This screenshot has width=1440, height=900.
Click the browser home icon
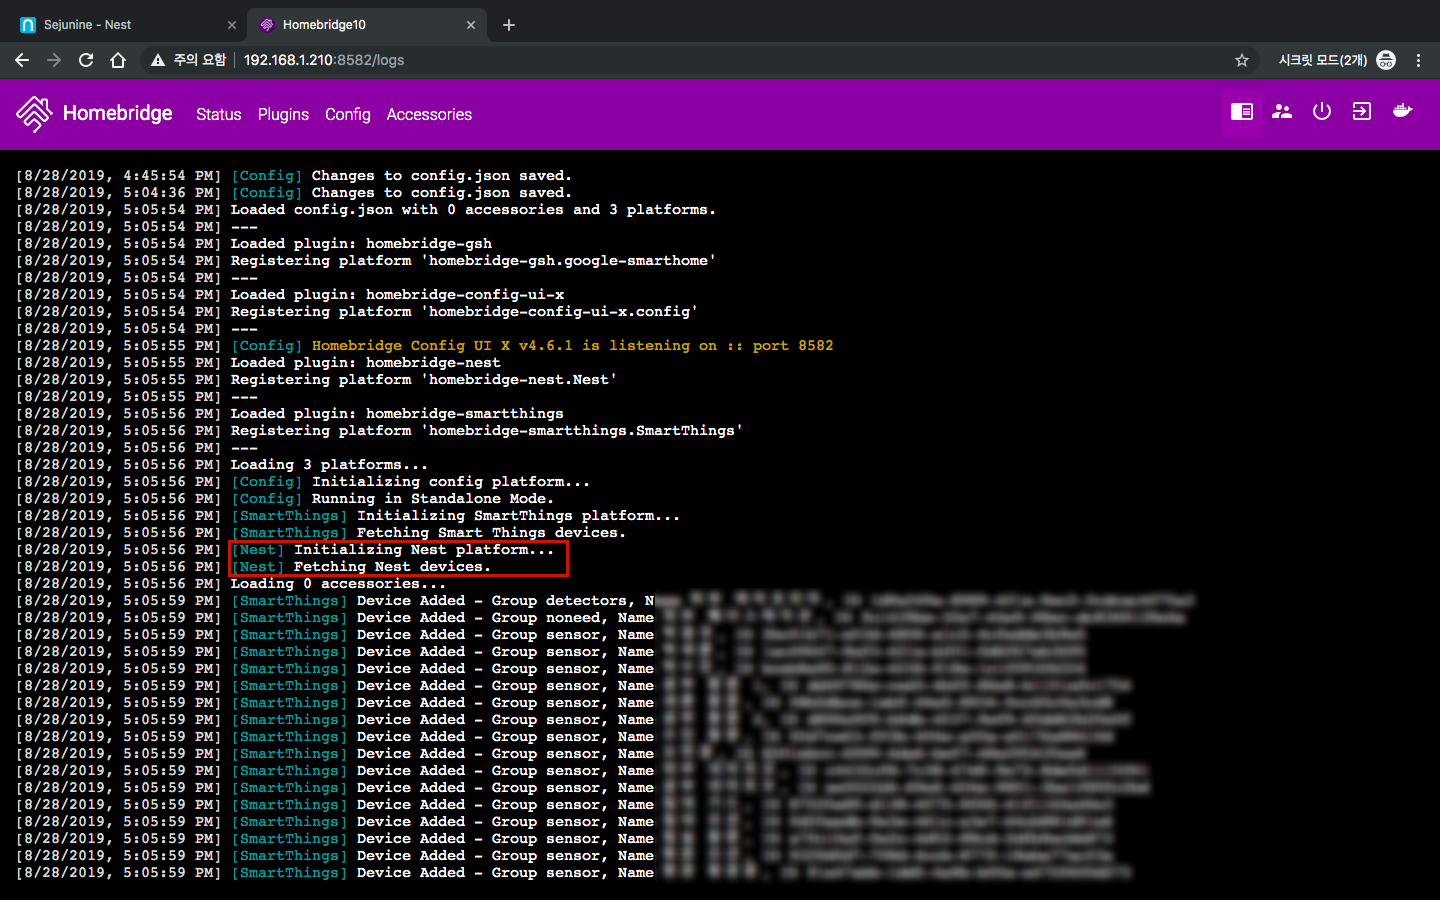click(118, 60)
